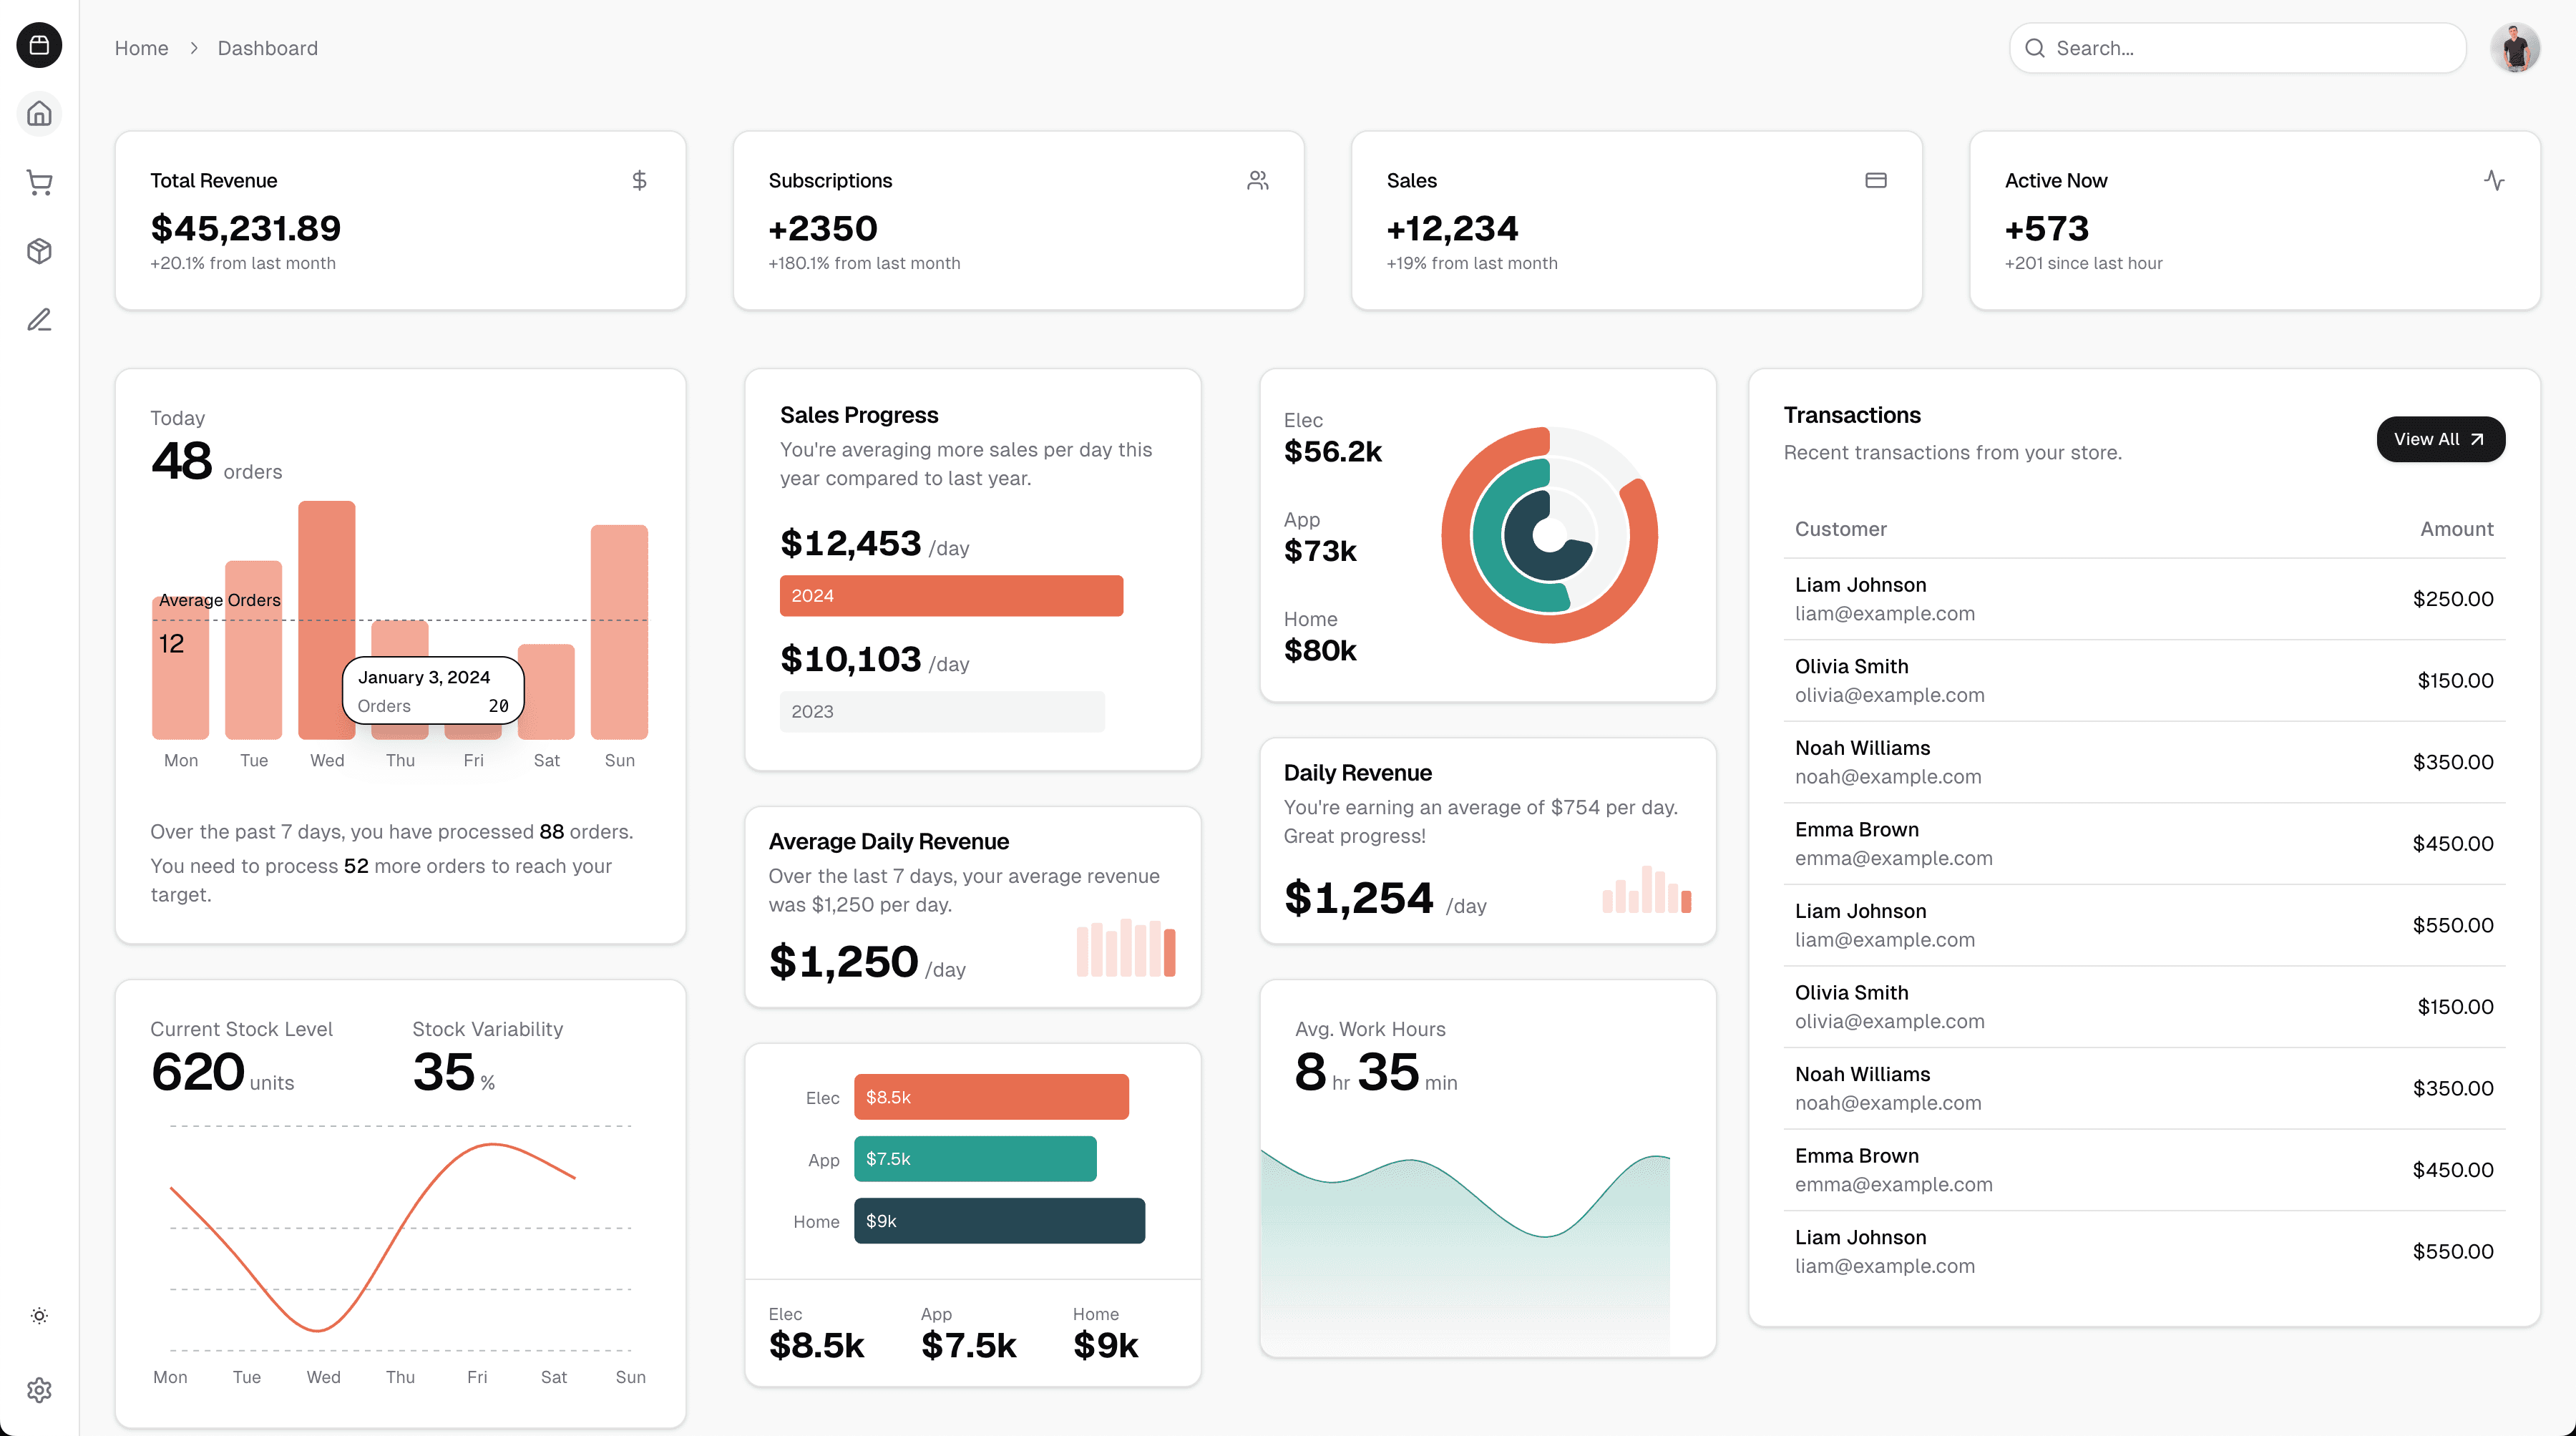Viewport: 2576px width, 1436px height.
Task: Open the settings gear icon in the sidebar
Action: tap(39, 1390)
